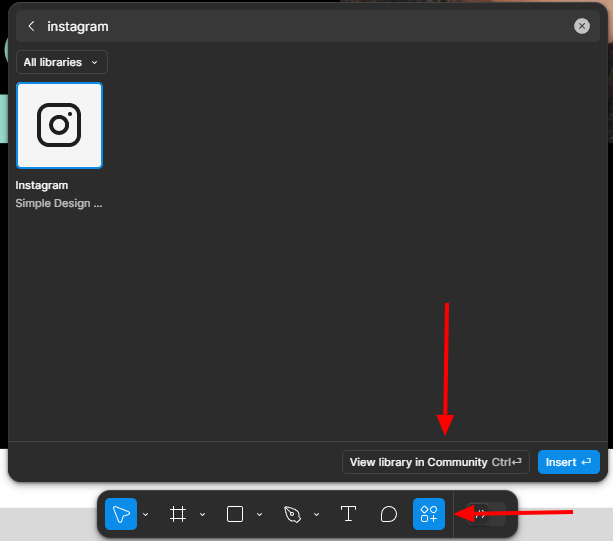
Task: Expand the Move tool options chevron
Action: coord(145,514)
